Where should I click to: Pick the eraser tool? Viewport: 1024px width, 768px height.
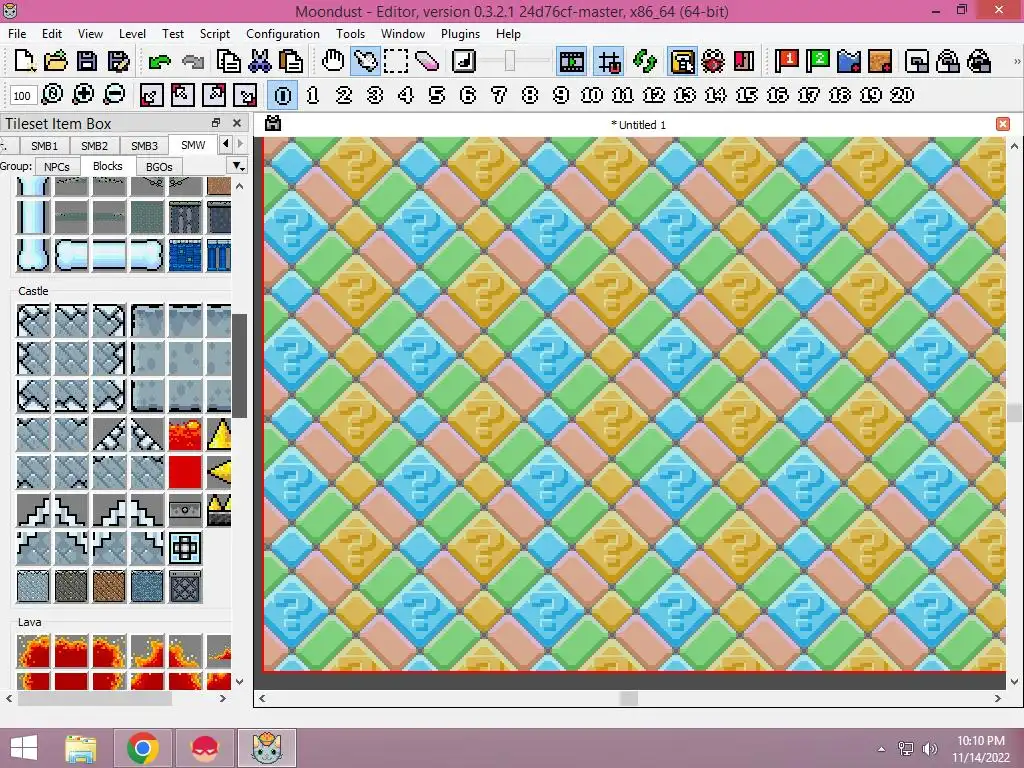tap(426, 61)
